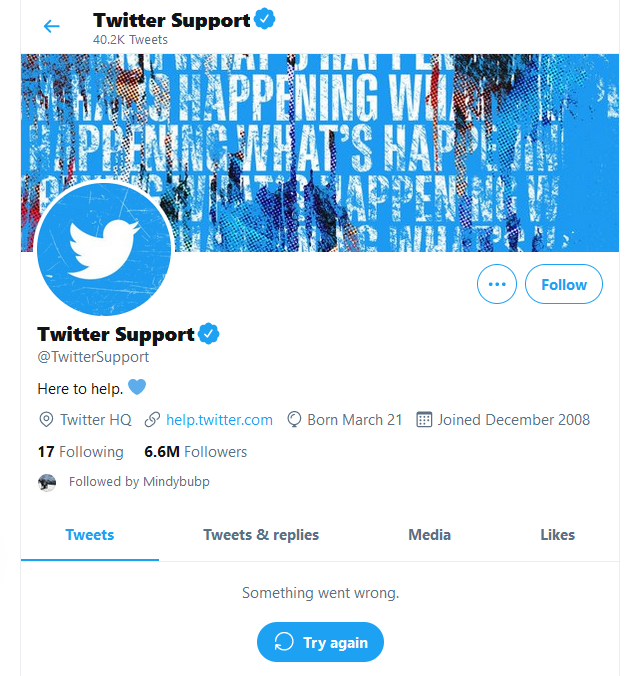The height and width of the screenshot is (676, 638).
Task: Click the link chain icon
Action: coord(152,420)
